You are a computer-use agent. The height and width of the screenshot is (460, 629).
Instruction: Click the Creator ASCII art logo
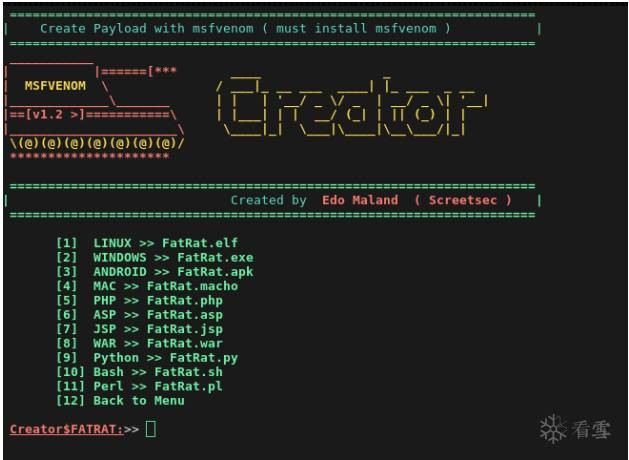point(352,106)
